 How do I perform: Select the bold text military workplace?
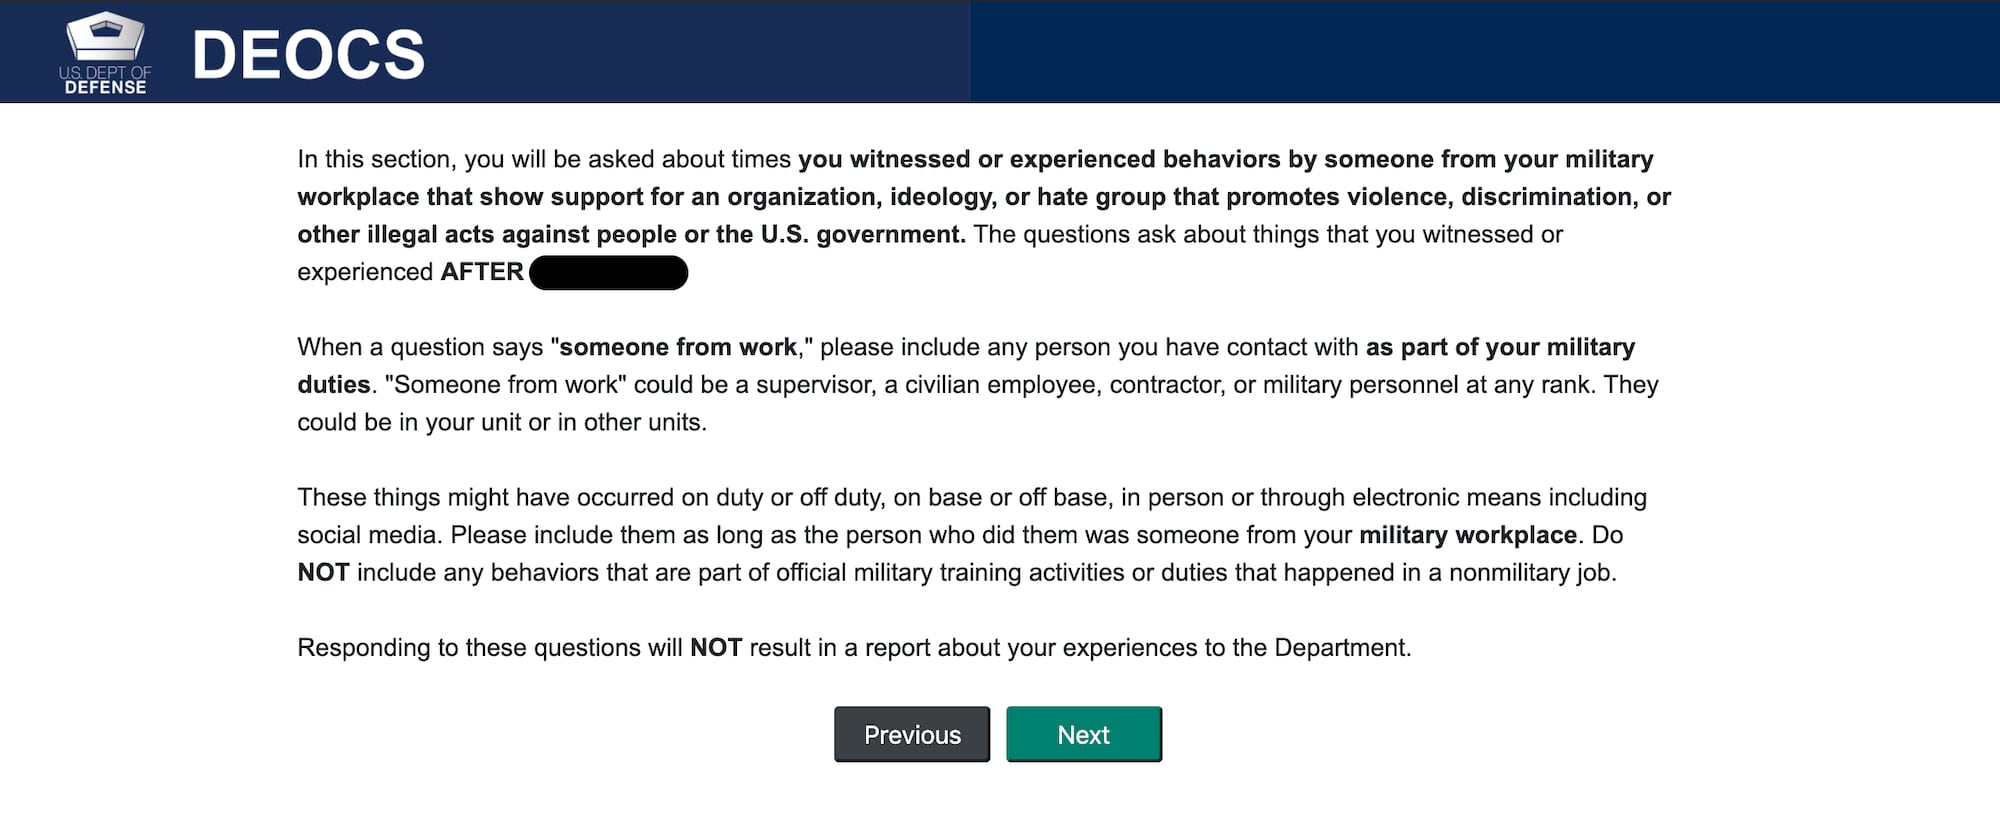[x=1465, y=534]
